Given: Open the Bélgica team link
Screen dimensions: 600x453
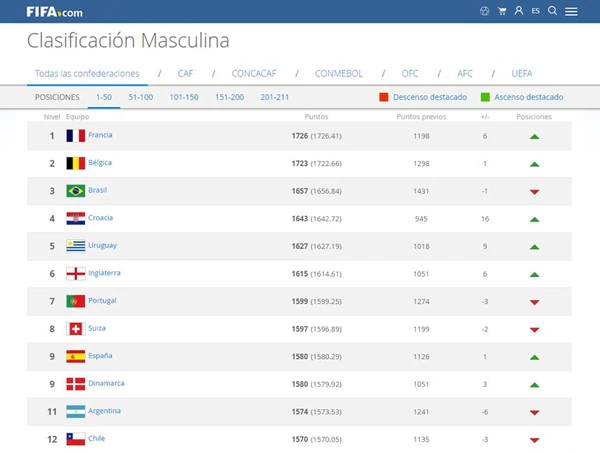Looking at the screenshot, I should [x=100, y=162].
